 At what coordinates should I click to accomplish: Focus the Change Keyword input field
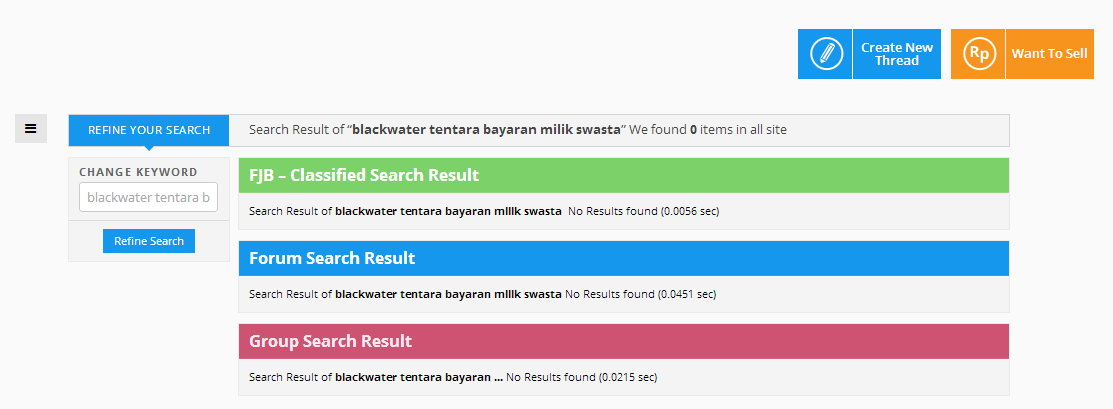tap(148, 197)
